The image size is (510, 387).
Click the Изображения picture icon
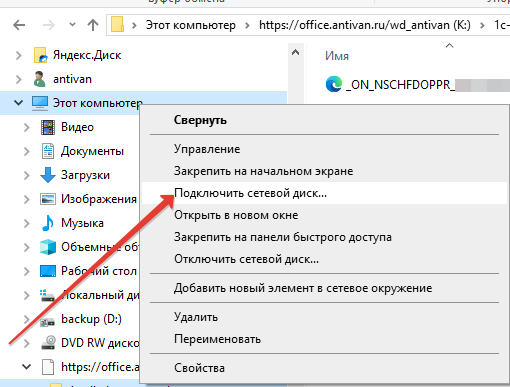(x=48, y=199)
